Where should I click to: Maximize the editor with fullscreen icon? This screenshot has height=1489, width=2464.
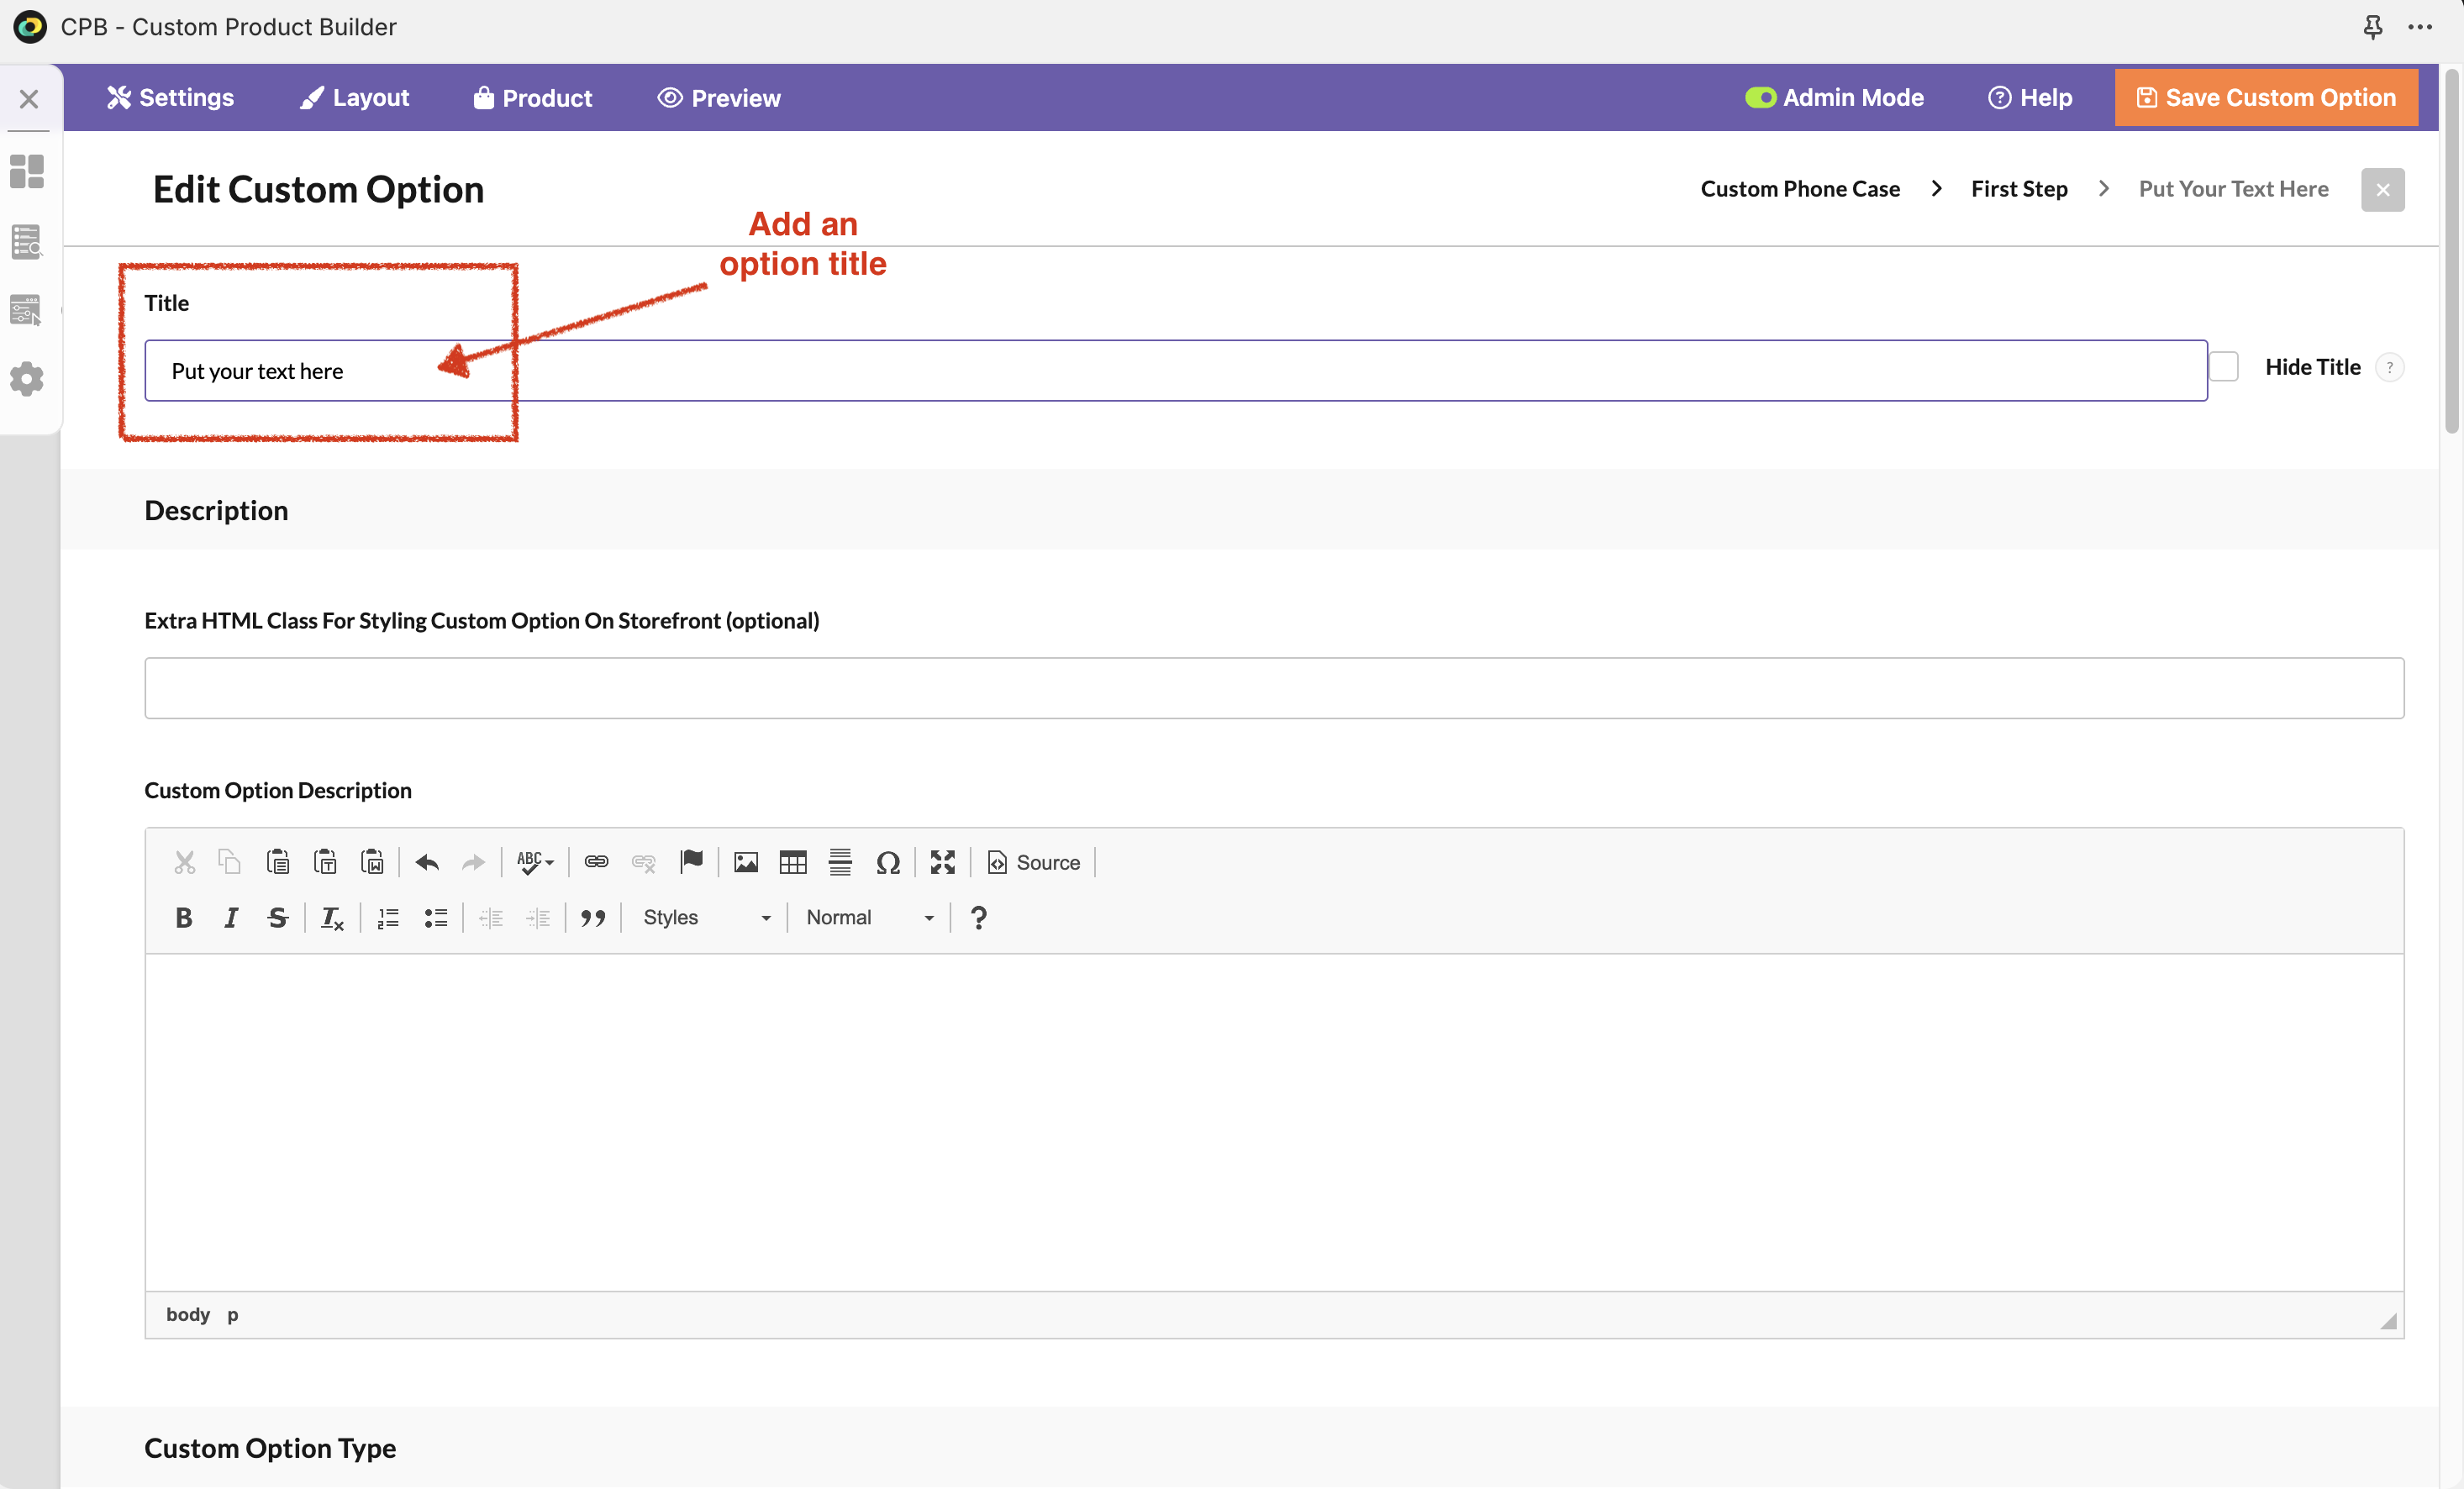tap(942, 862)
